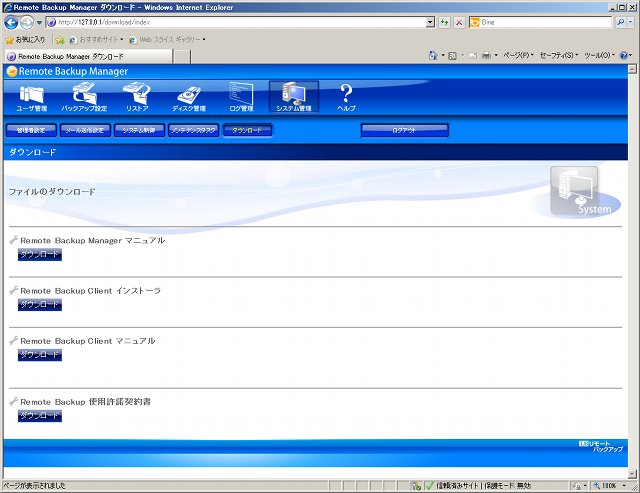
Task: Switch to システム制御 sub-tab
Action: 139,130
